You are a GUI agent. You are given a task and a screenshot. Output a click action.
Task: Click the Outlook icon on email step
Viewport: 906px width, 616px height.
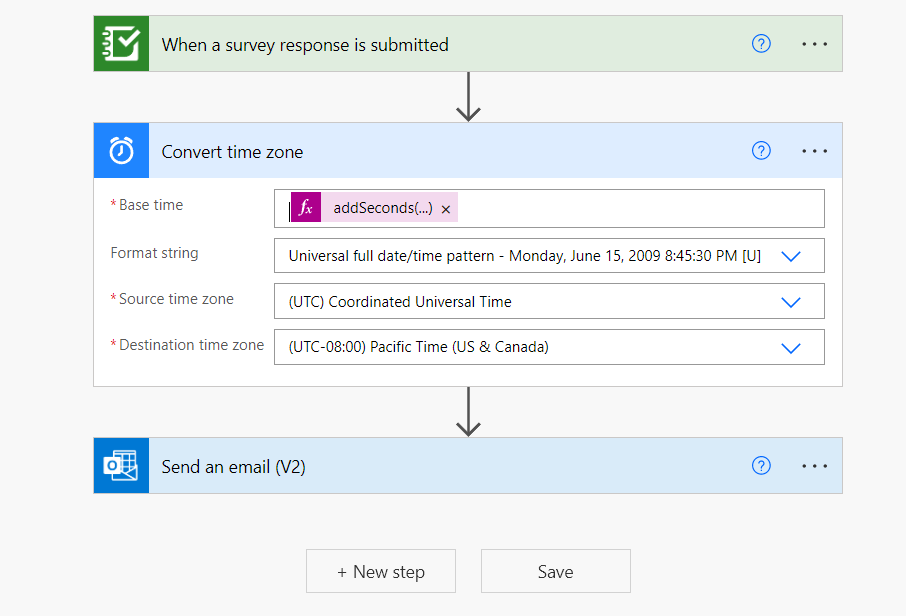click(121, 466)
